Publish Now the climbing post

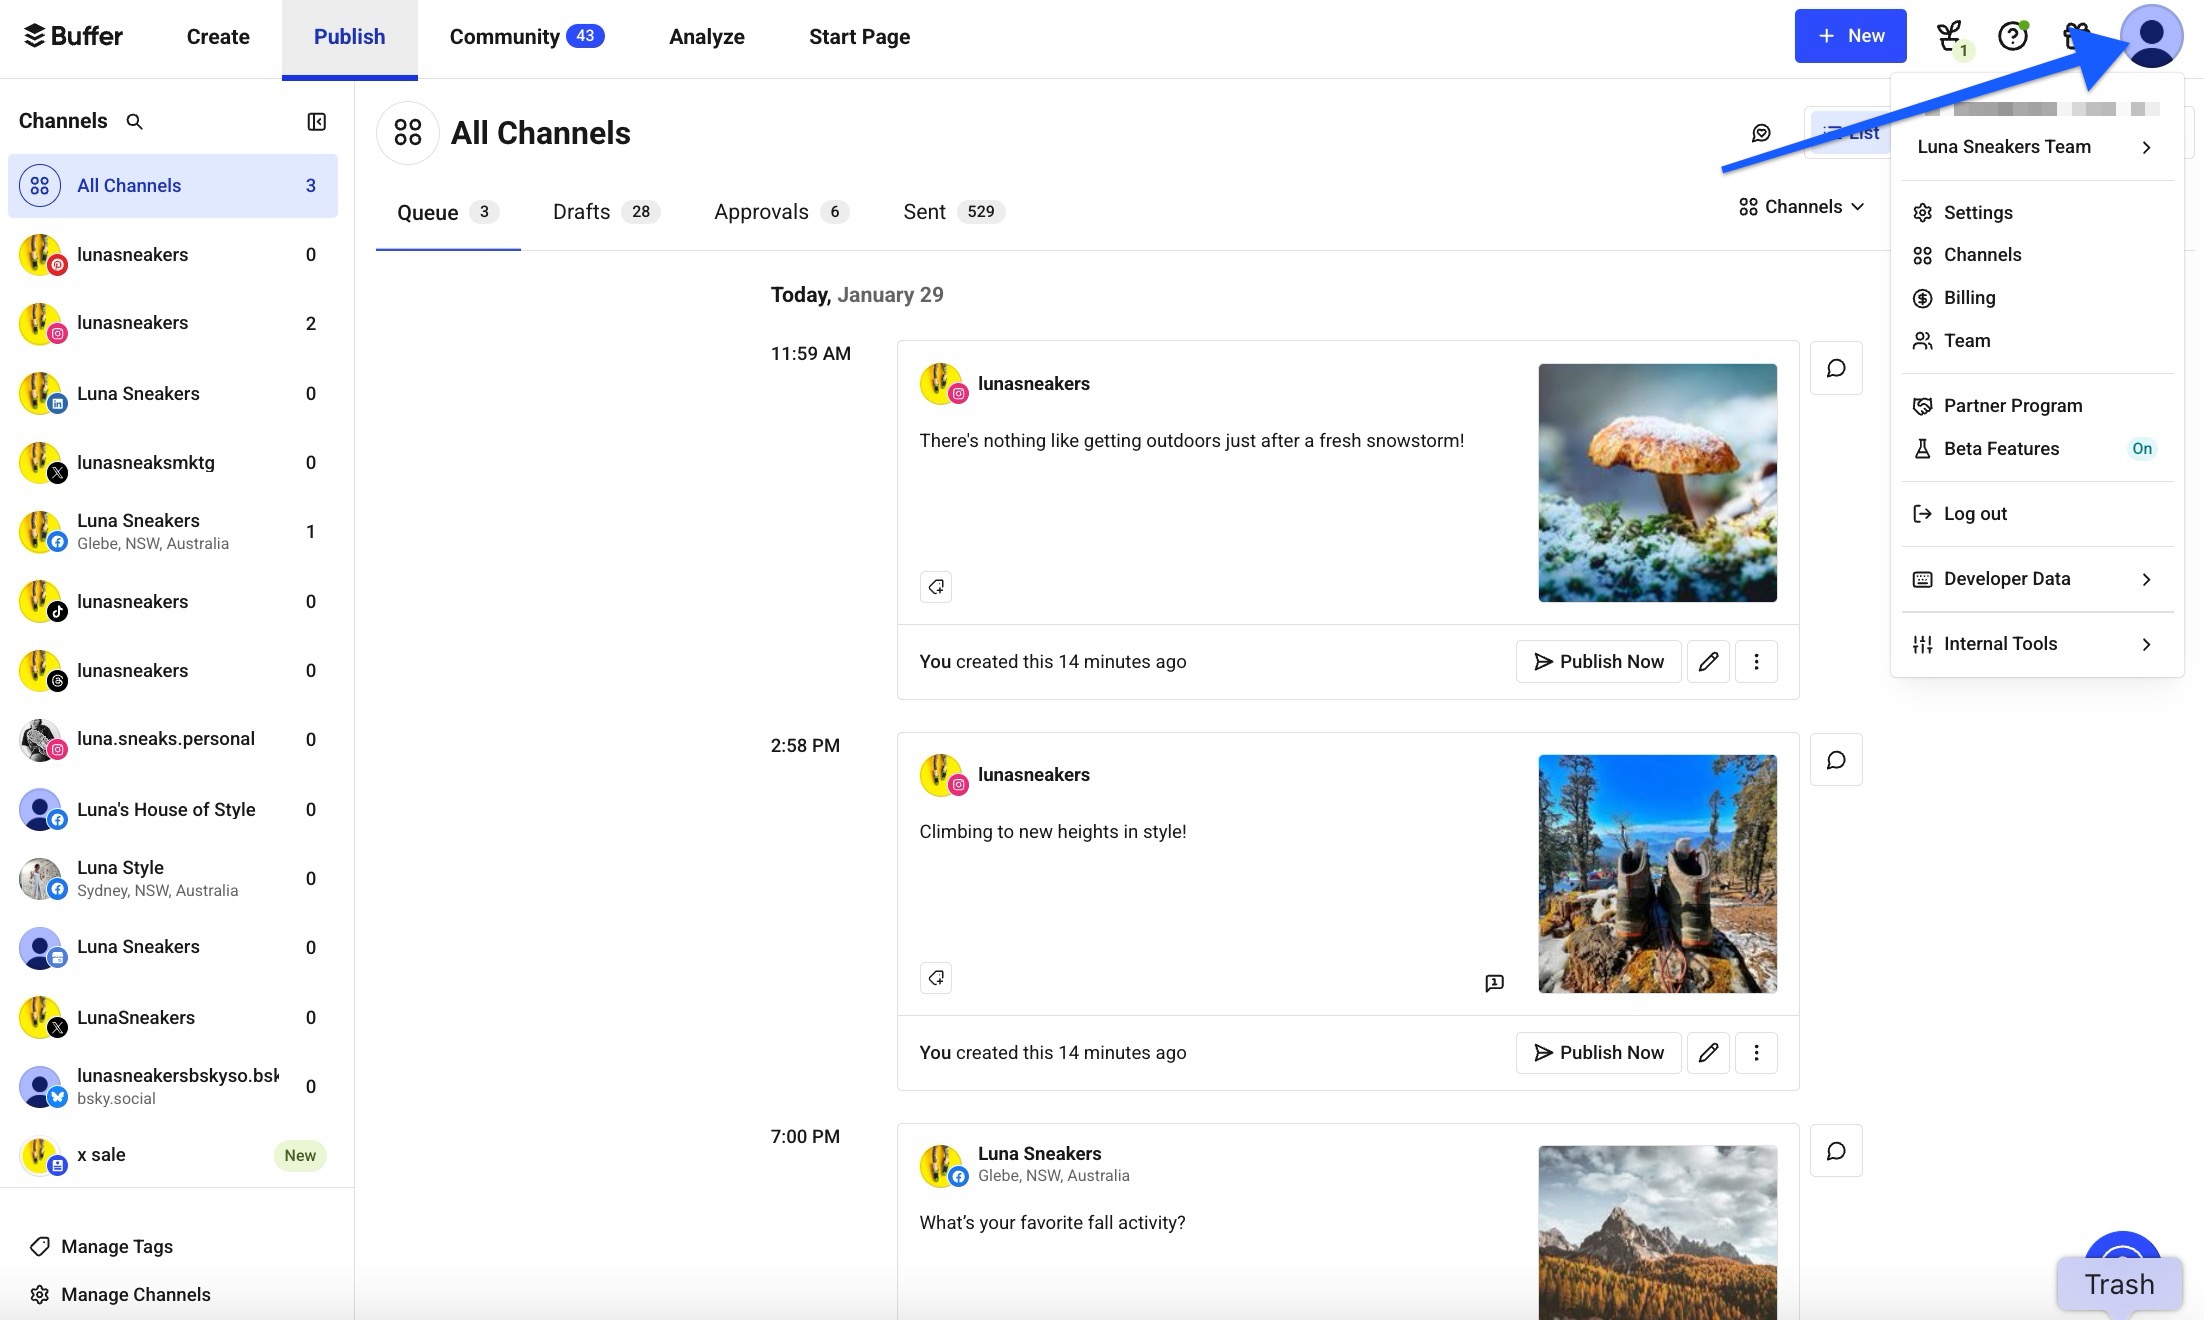(x=1597, y=1052)
